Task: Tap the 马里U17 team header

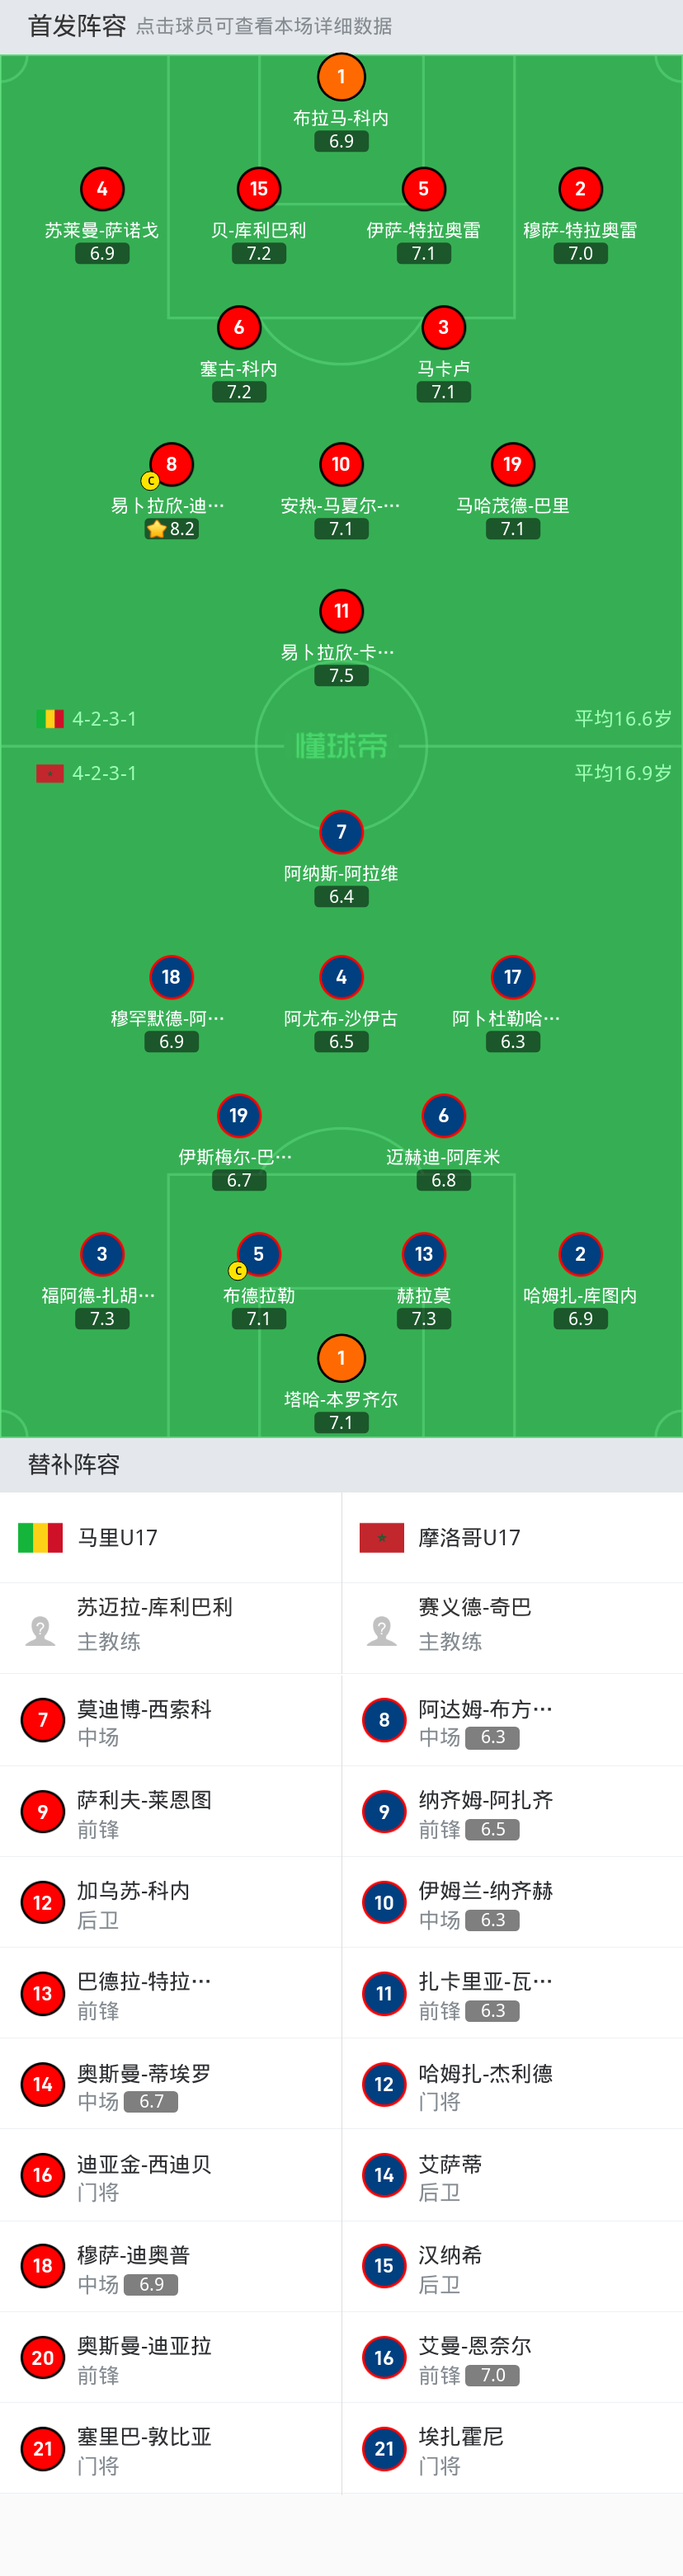Action: 117,1537
